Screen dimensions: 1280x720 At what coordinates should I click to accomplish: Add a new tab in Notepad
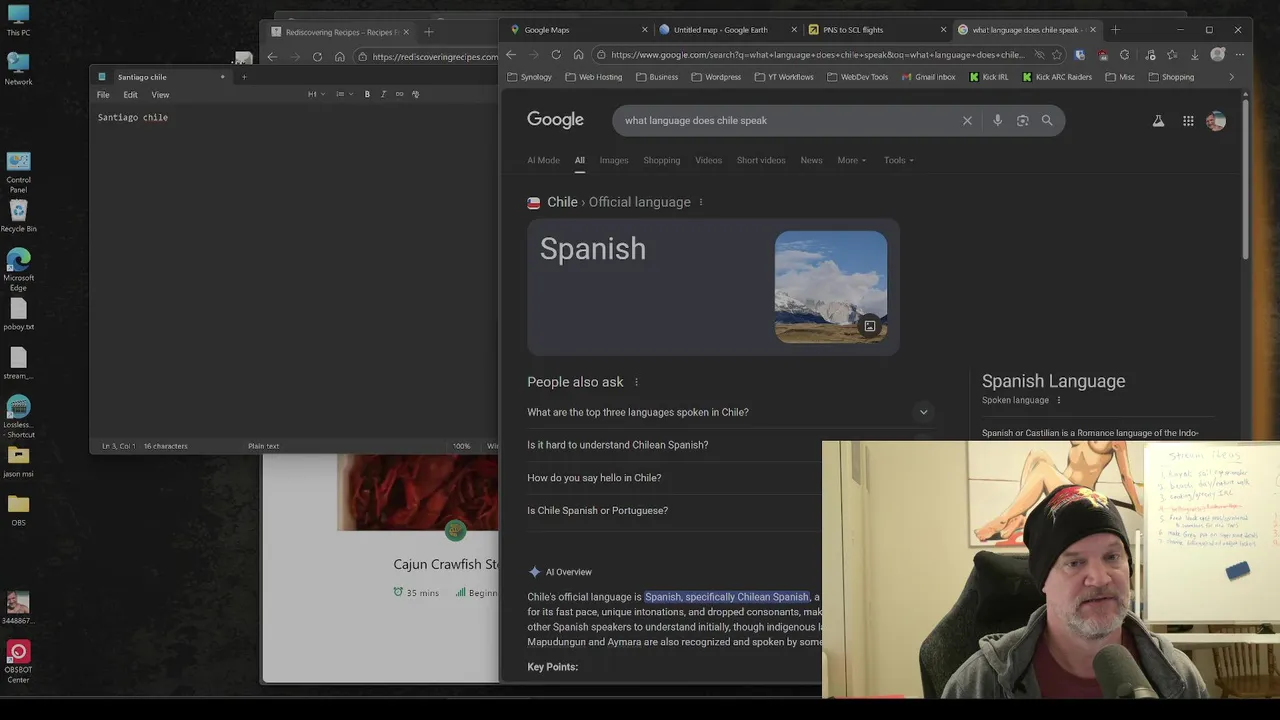pyautogui.click(x=244, y=77)
